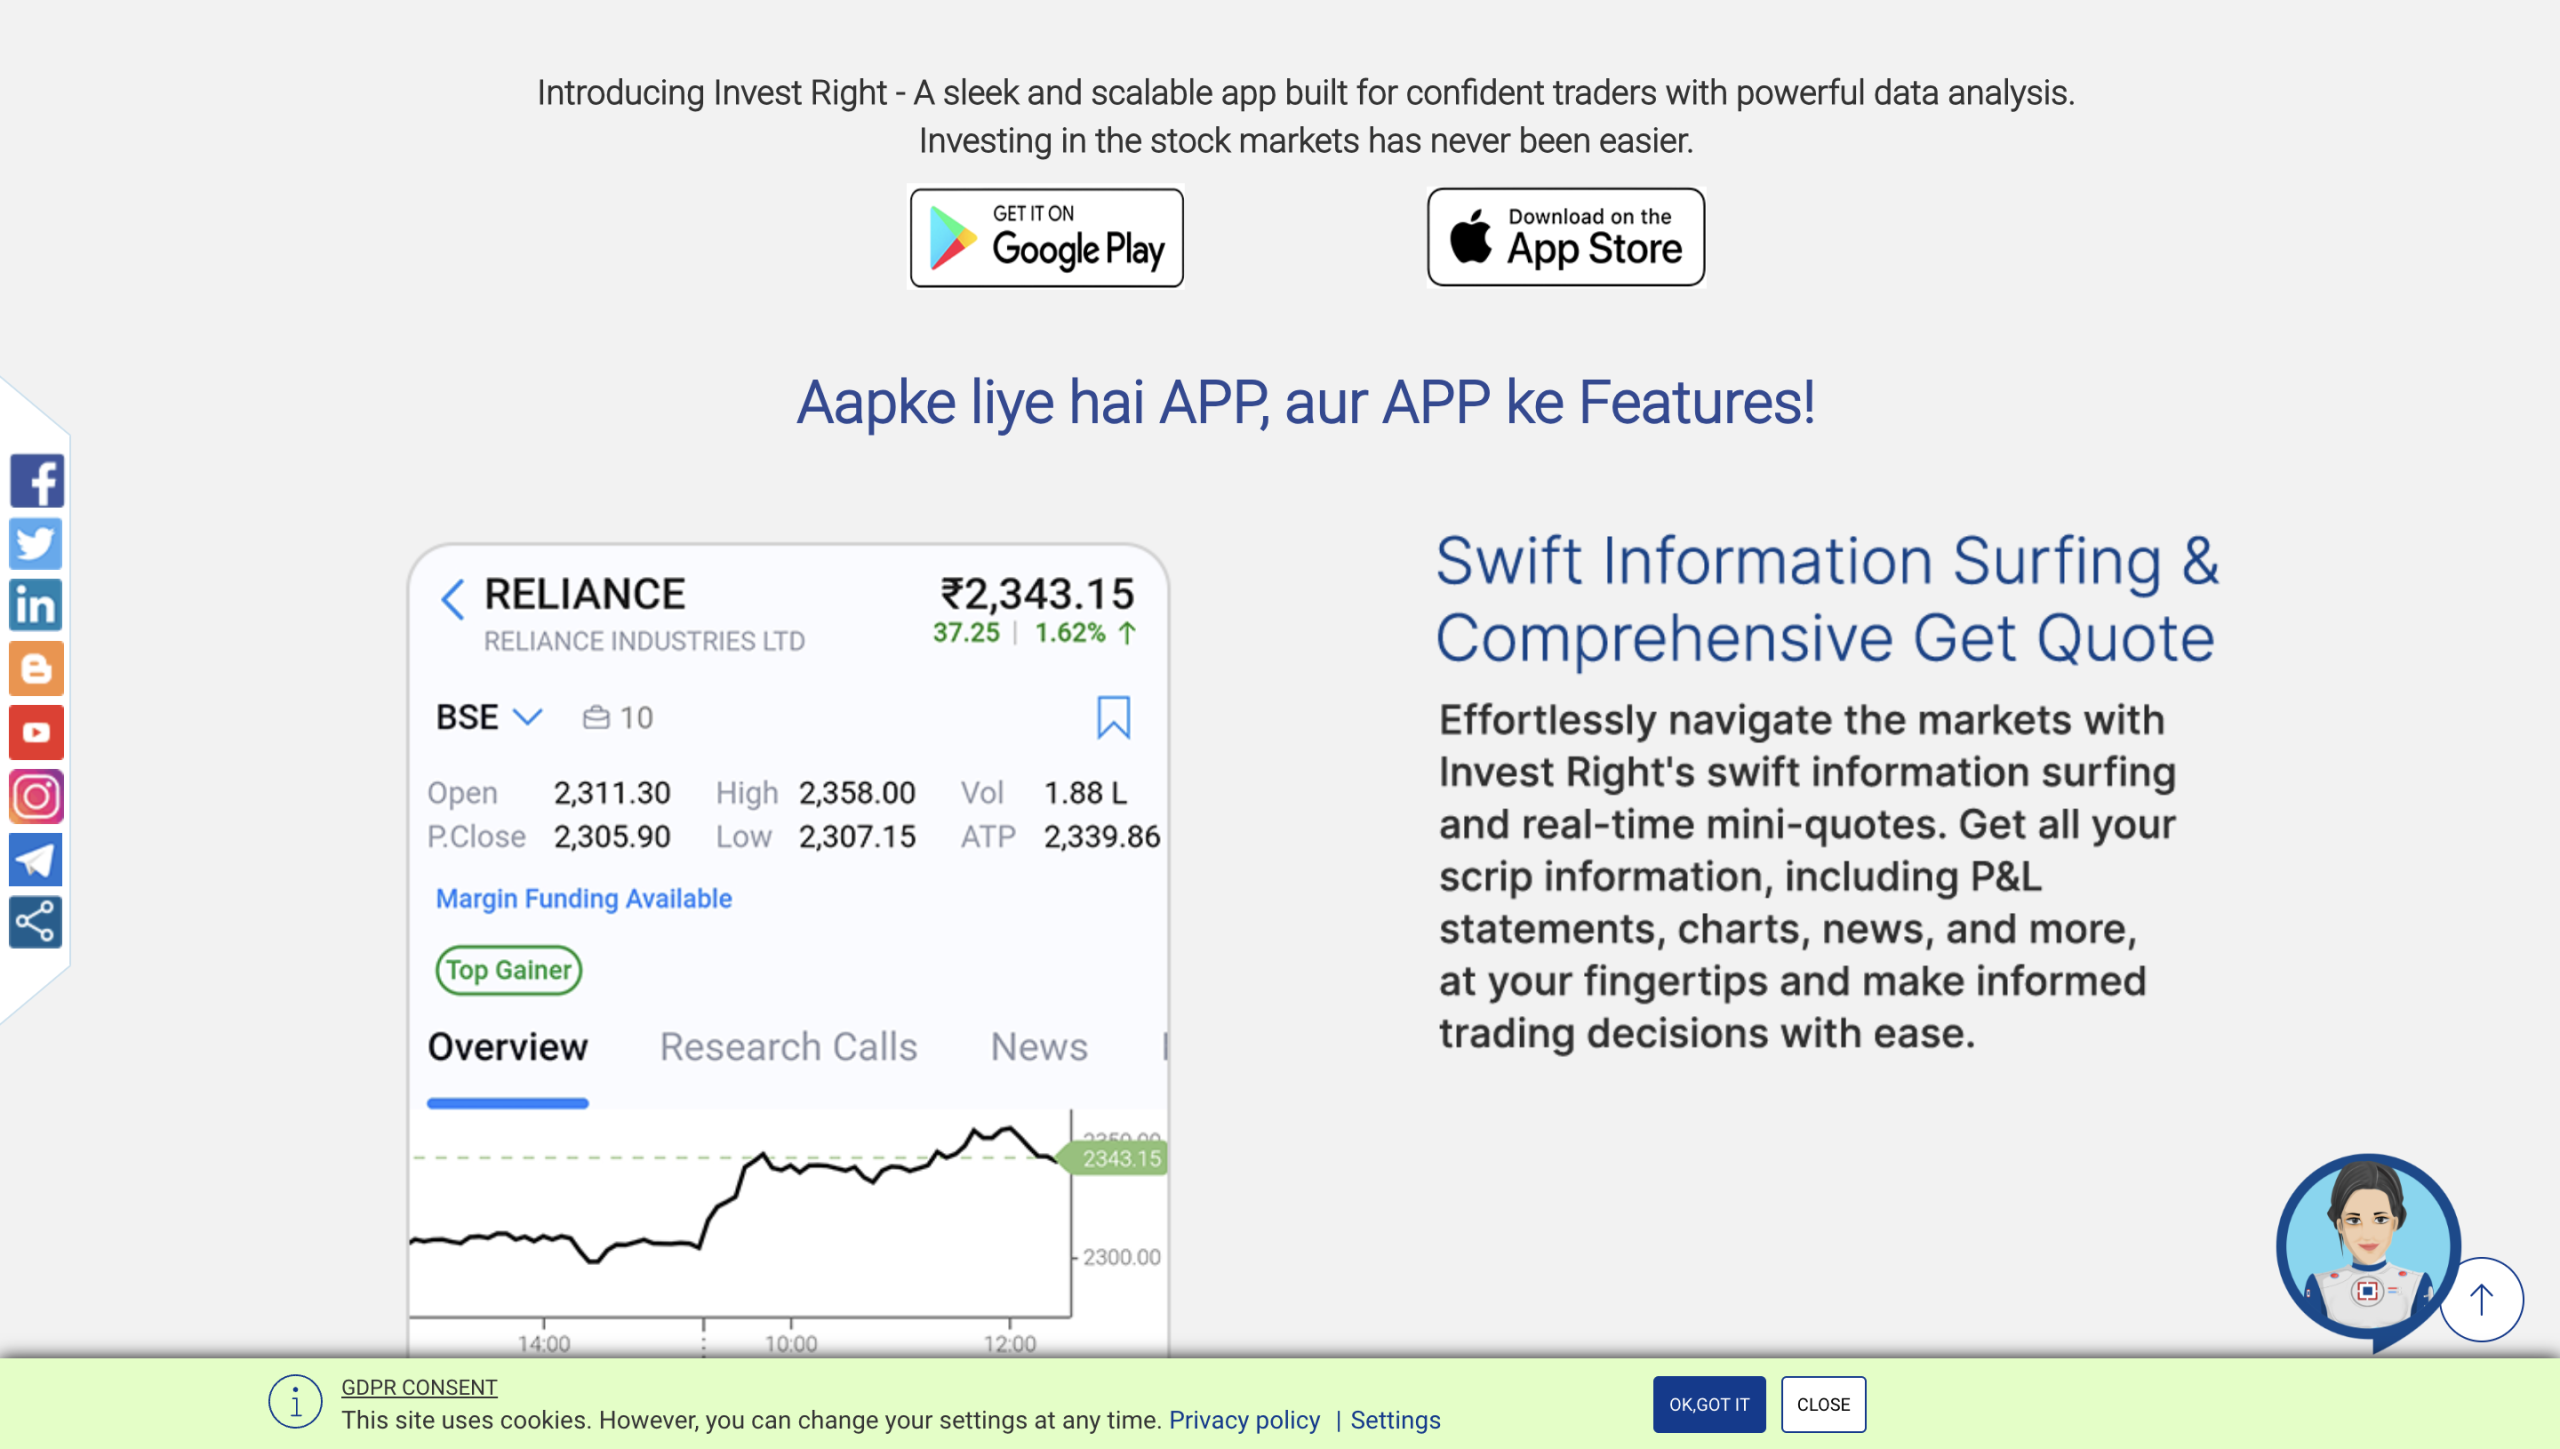This screenshot has height=1449, width=2560.
Task: Click the briefcase holdings icon
Action: [596, 717]
